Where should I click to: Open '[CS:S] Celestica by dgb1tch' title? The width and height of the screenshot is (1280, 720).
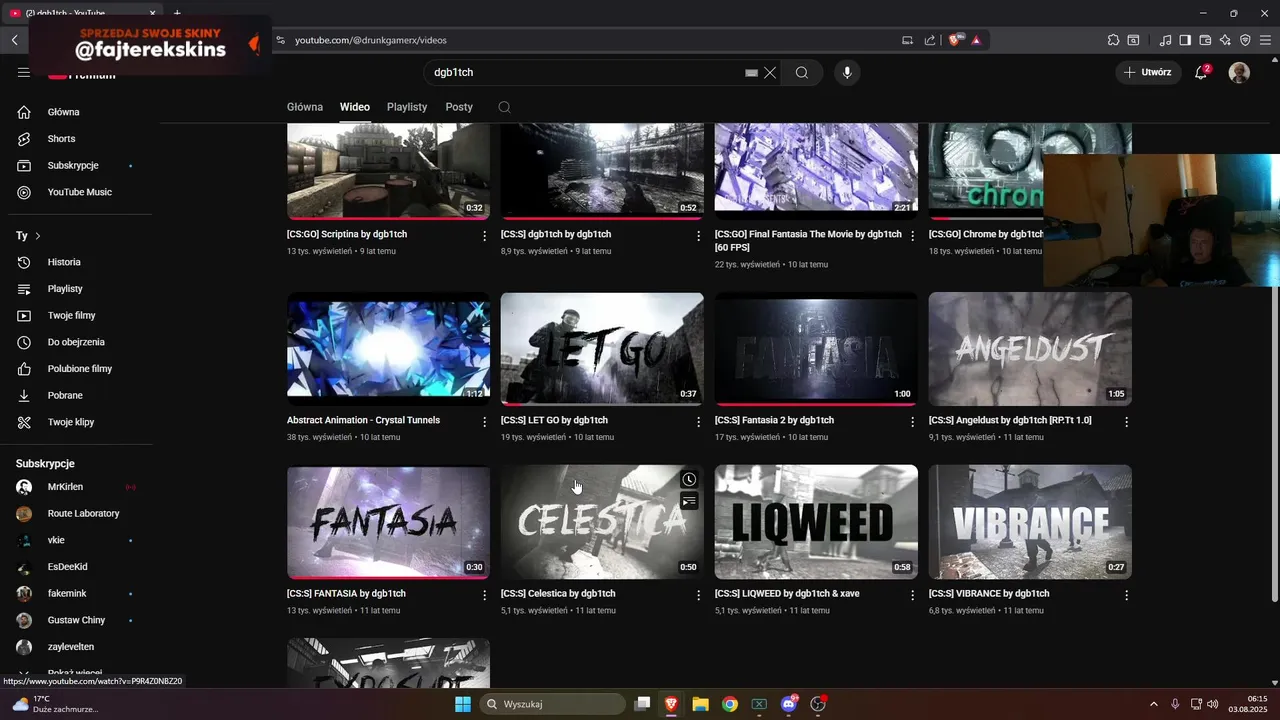click(558, 594)
